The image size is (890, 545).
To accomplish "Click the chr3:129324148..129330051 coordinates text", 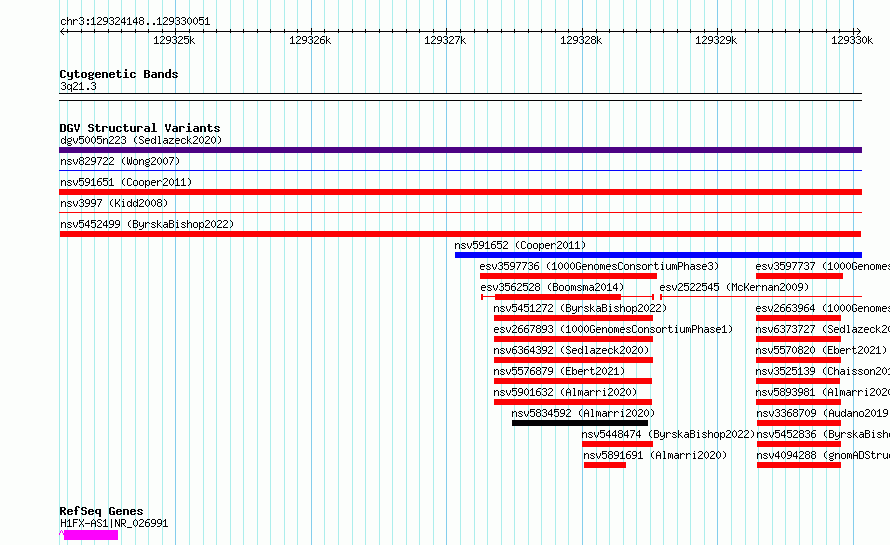I will coord(135,22).
